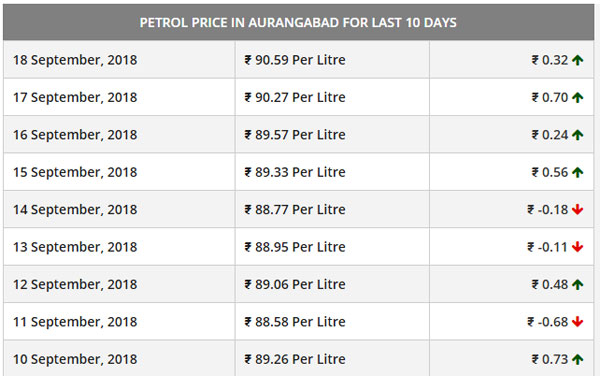Click red down arrow beside ₹ -0.68
600x376 pixels.
577,322
